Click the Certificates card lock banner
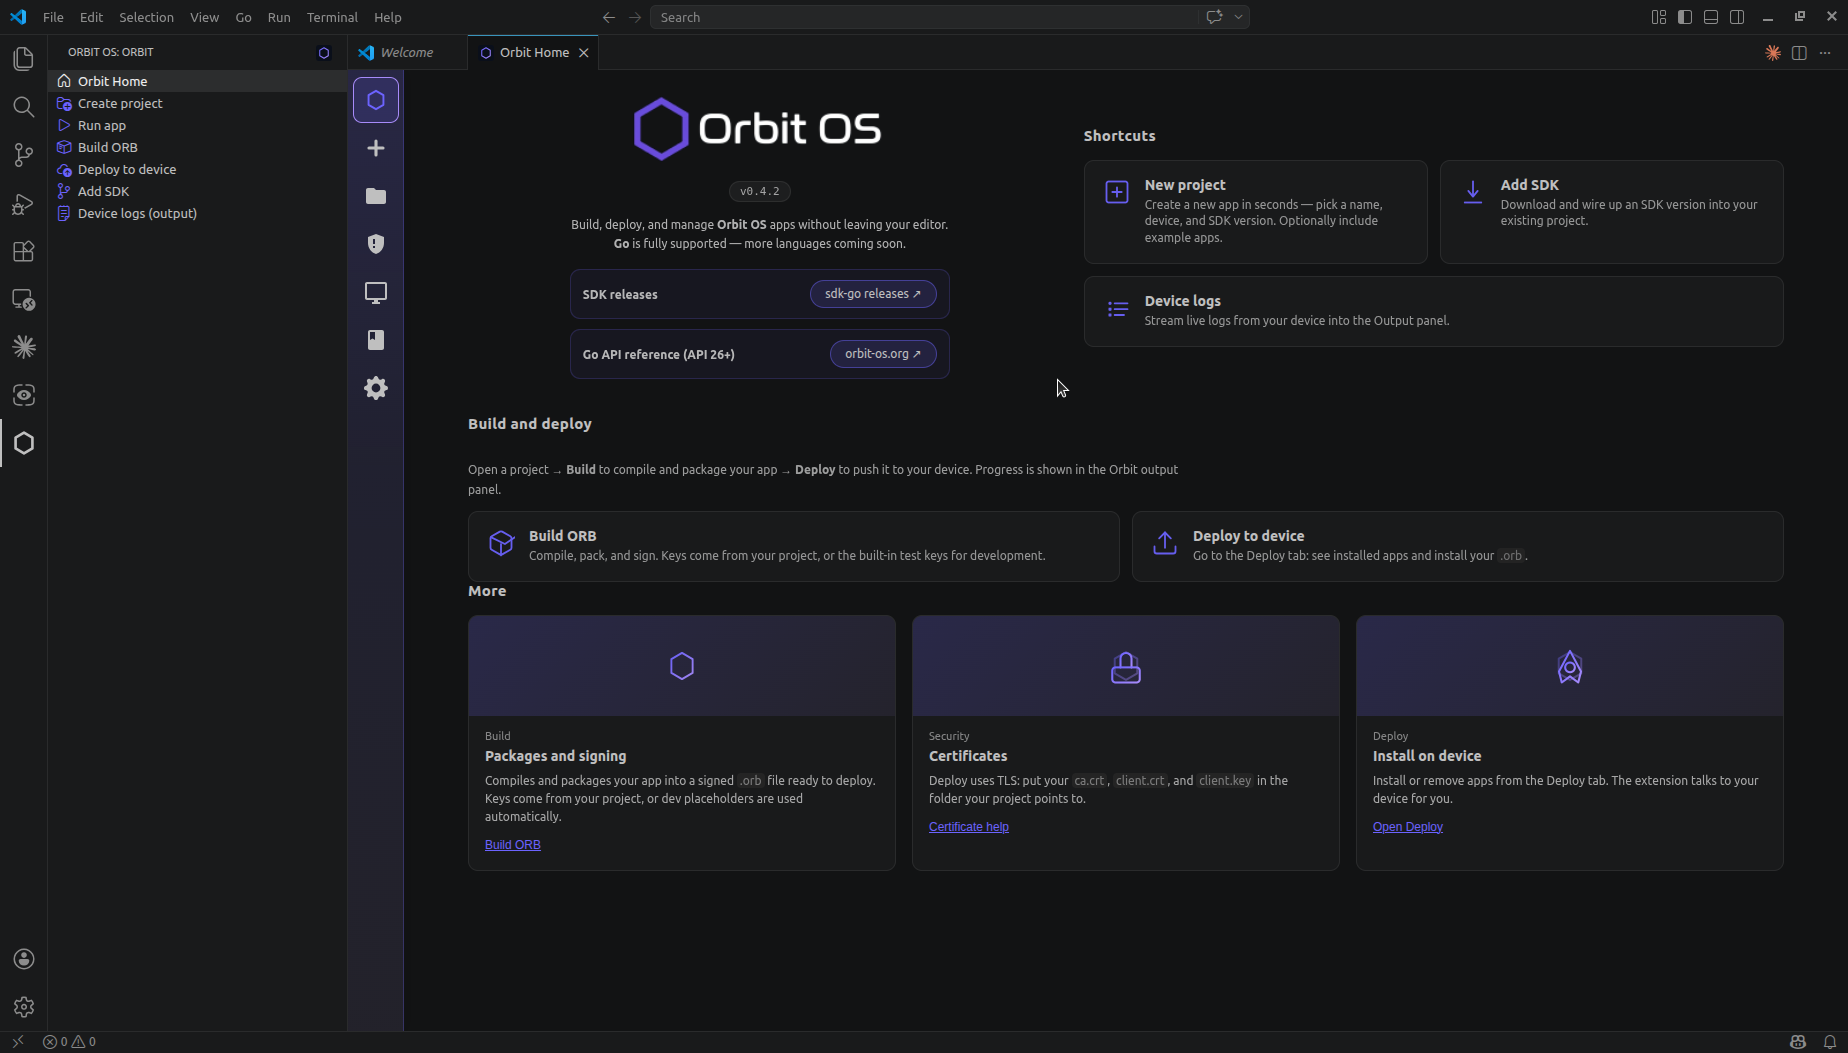Viewport: 1848px width, 1053px height. pos(1125,666)
